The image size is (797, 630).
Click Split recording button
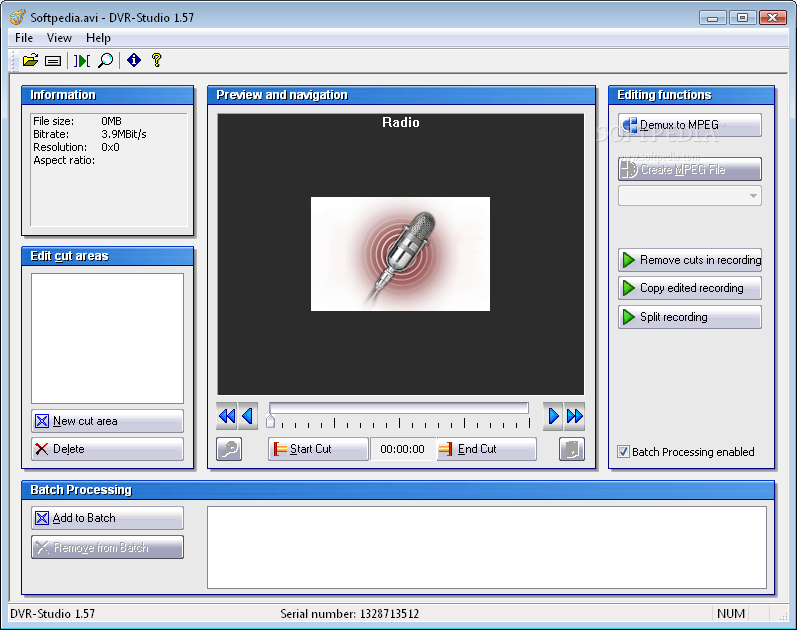click(690, 317)
